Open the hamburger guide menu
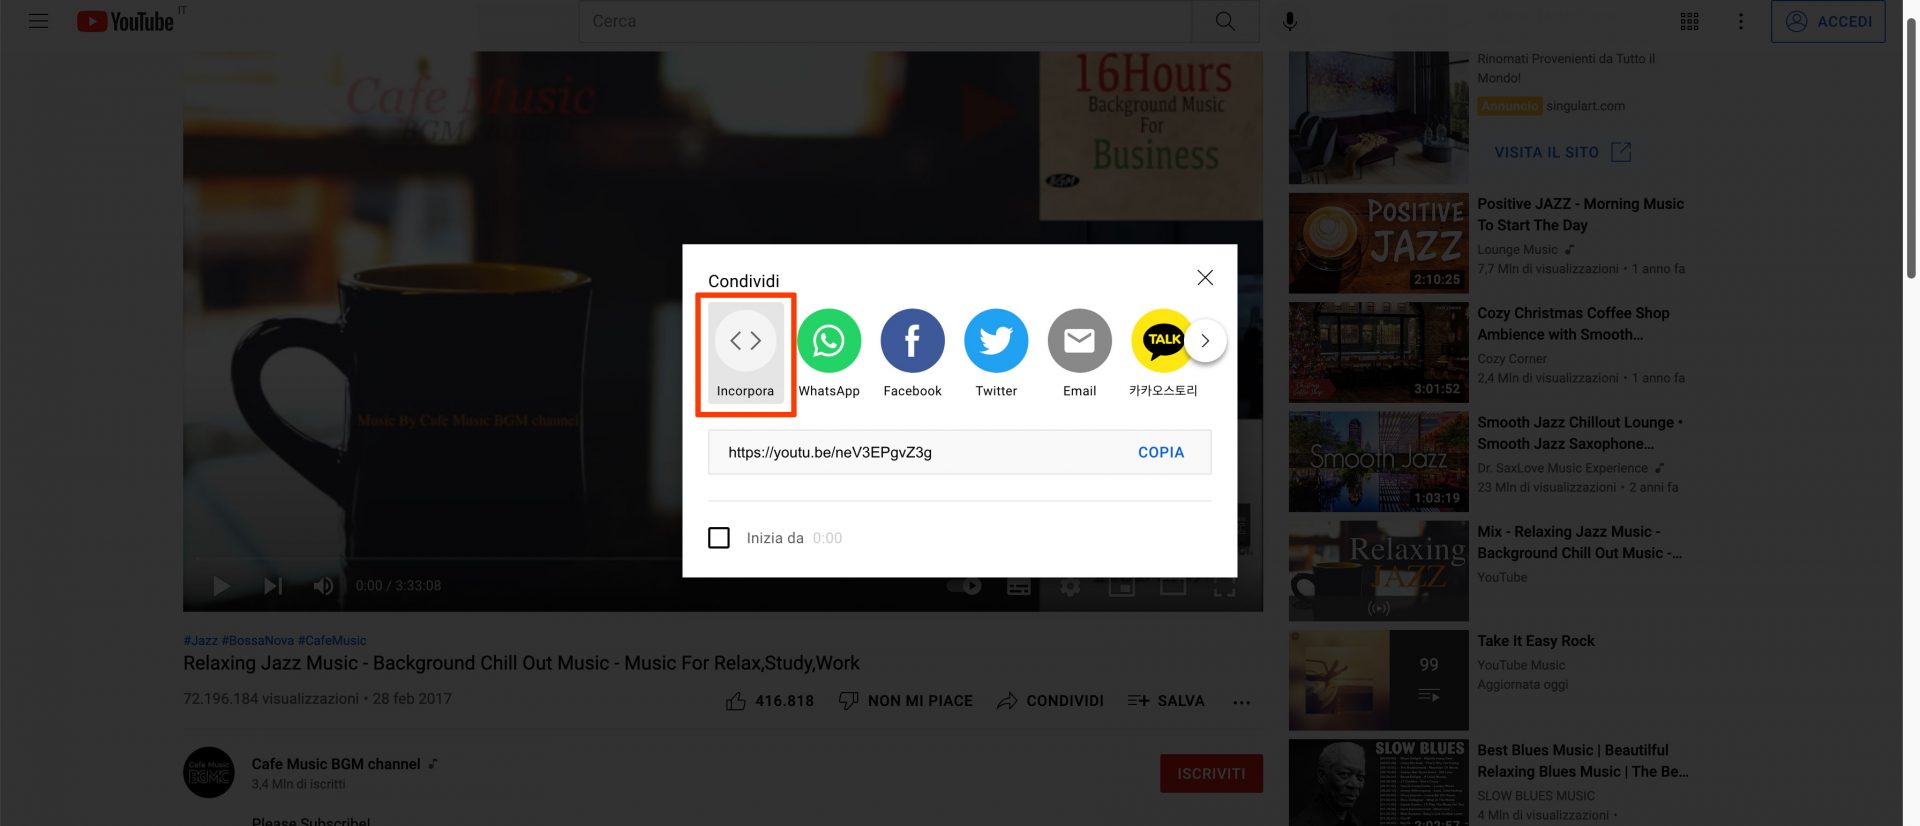1920x826 pixels. coord(38,21)
